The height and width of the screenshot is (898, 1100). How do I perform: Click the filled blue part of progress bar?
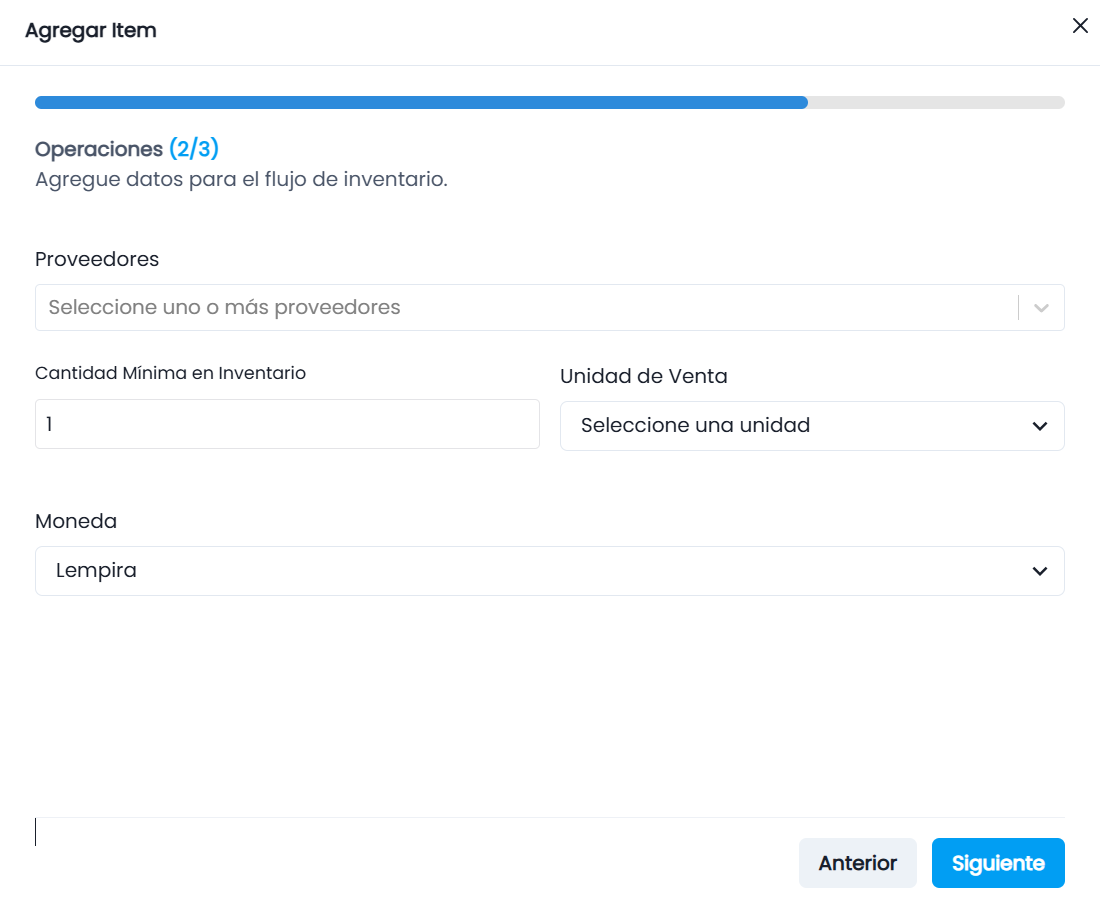coord(421,102)
